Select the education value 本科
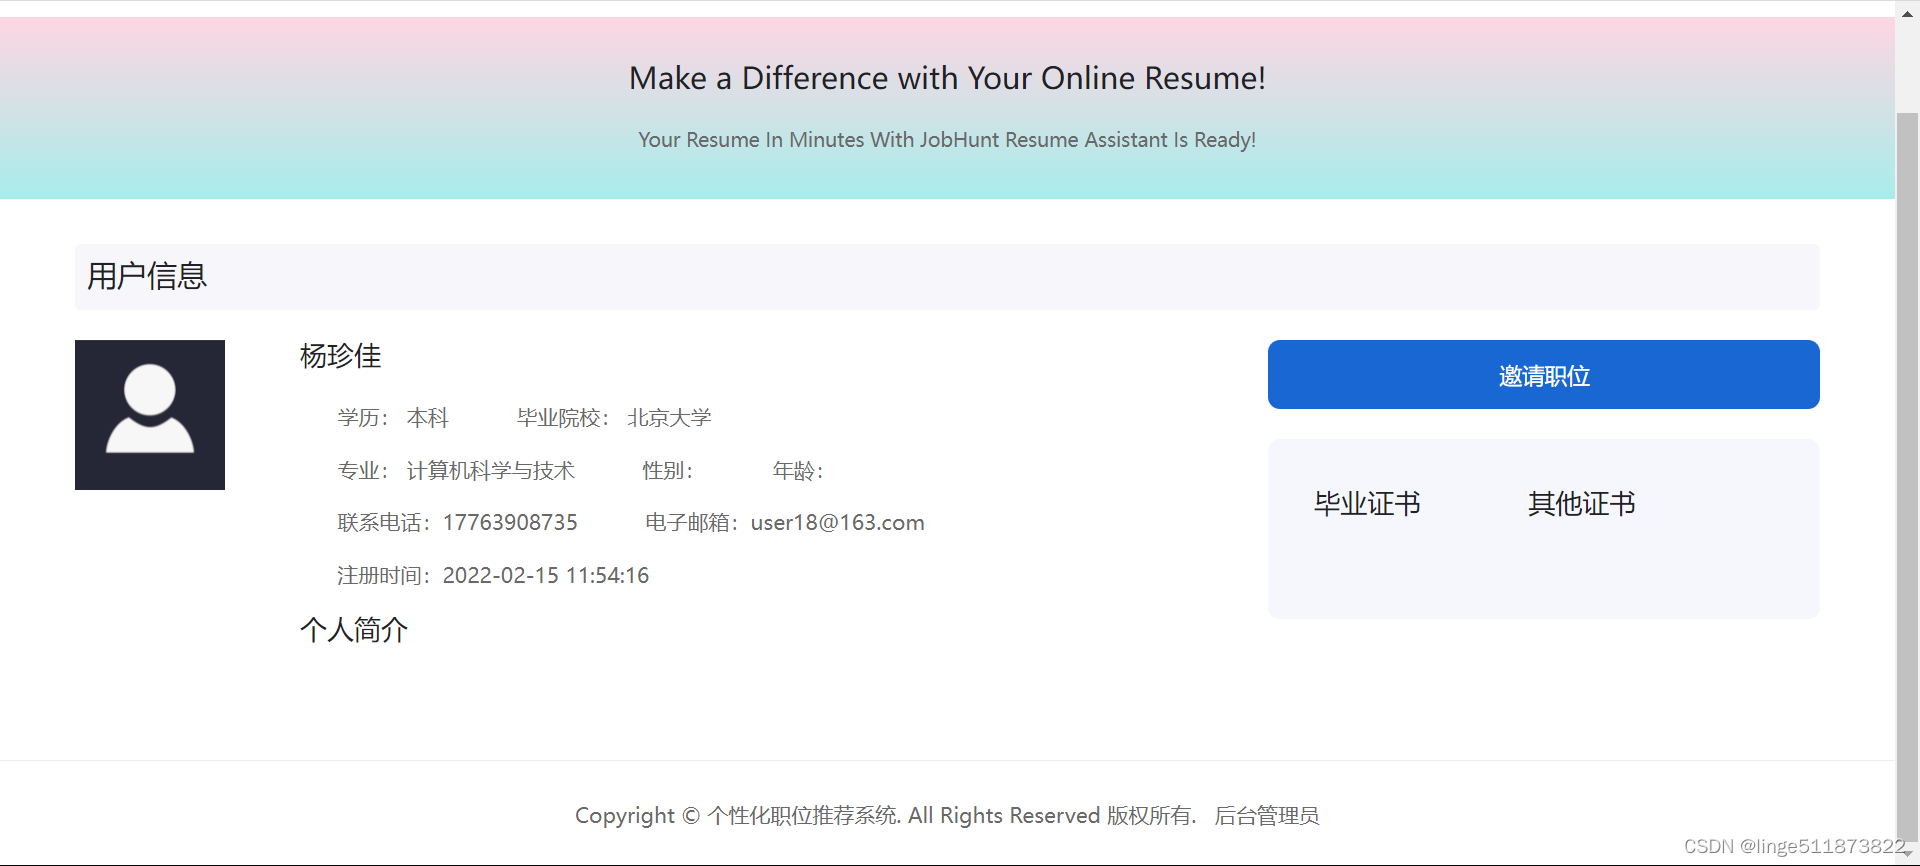The image size is (1920, 866). 427,418
